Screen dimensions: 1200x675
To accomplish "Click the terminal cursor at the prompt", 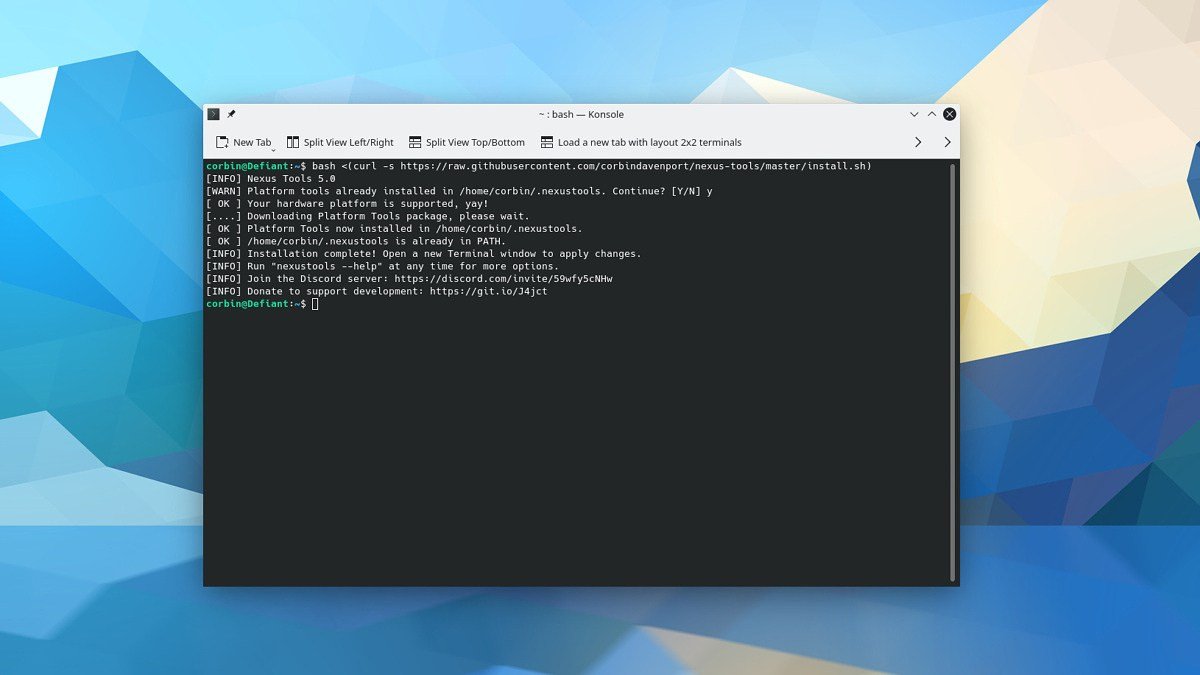I will pos(314,304).
